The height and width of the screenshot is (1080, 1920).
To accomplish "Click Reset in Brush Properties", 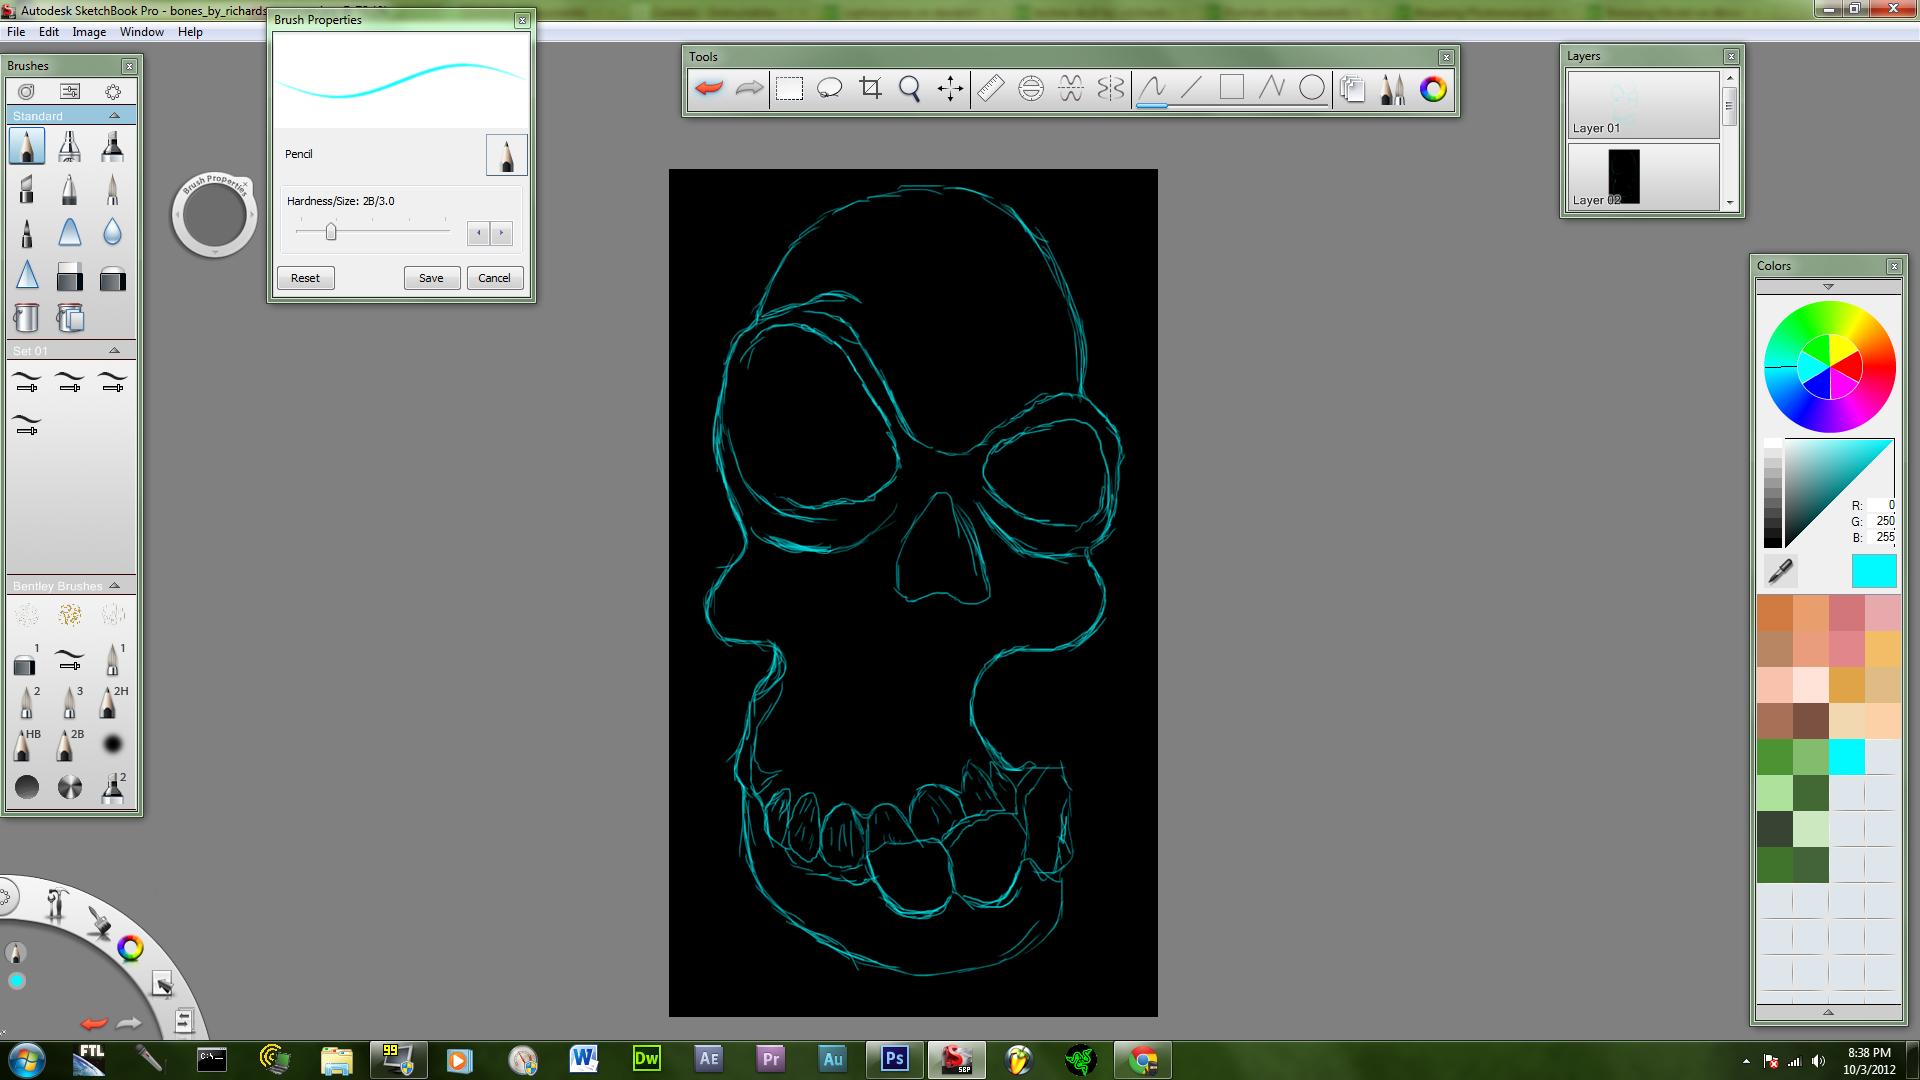I will coord(305,278).
